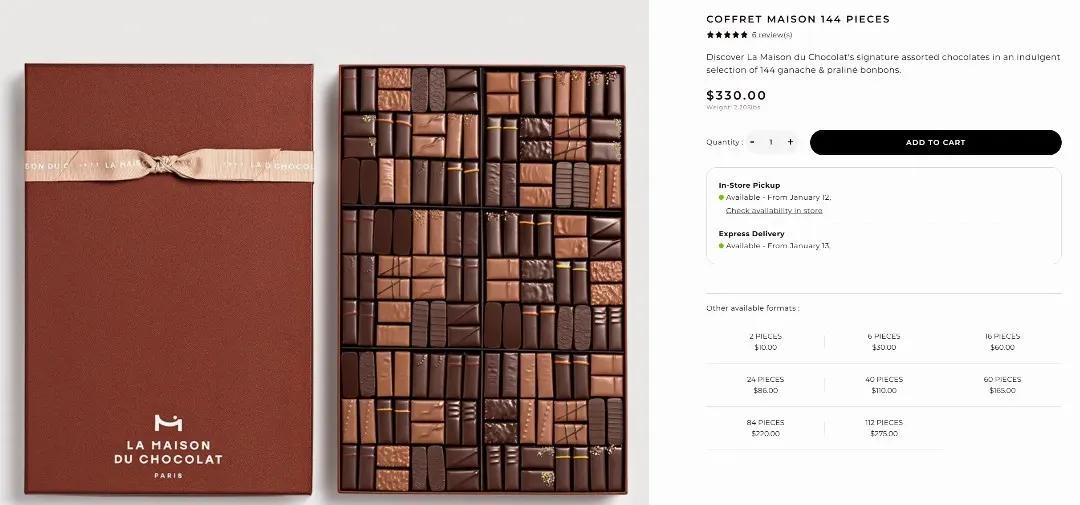Click the five-star rating icons
This screenshot has height=505, width=1080.
tap(727, 34)
